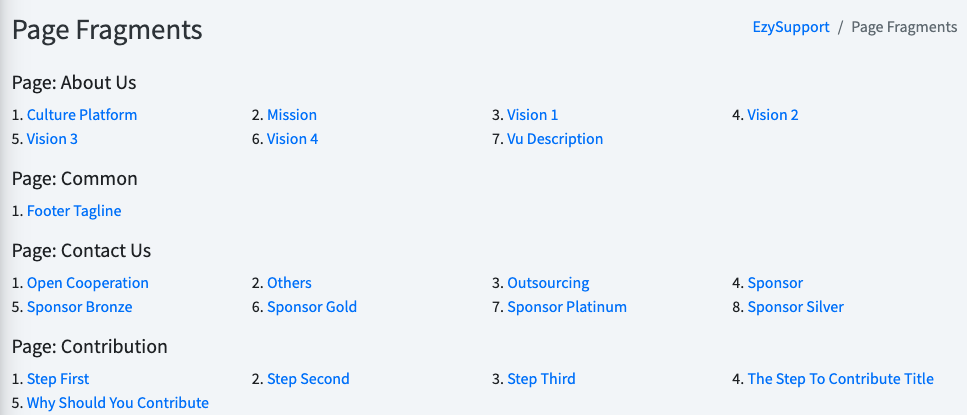967x415 pixels.
Task: Open the Culture Platform fragment
Action: pyautogui.click(x=82, y=115)
